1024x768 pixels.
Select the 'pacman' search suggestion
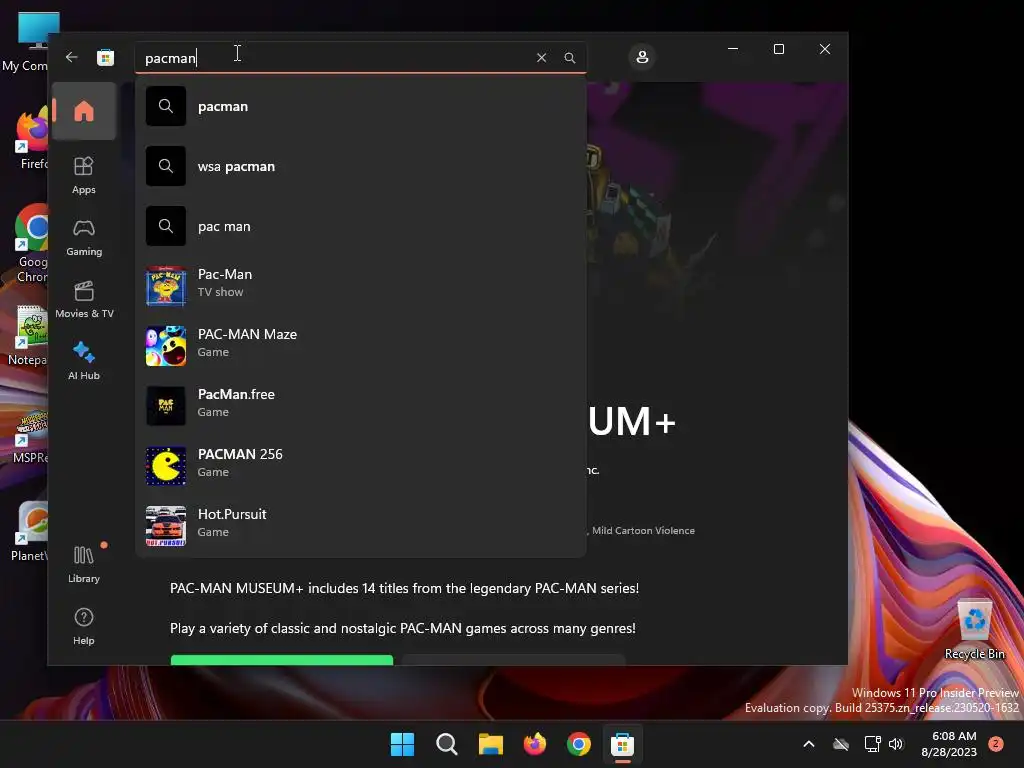(x=360, y=106)
